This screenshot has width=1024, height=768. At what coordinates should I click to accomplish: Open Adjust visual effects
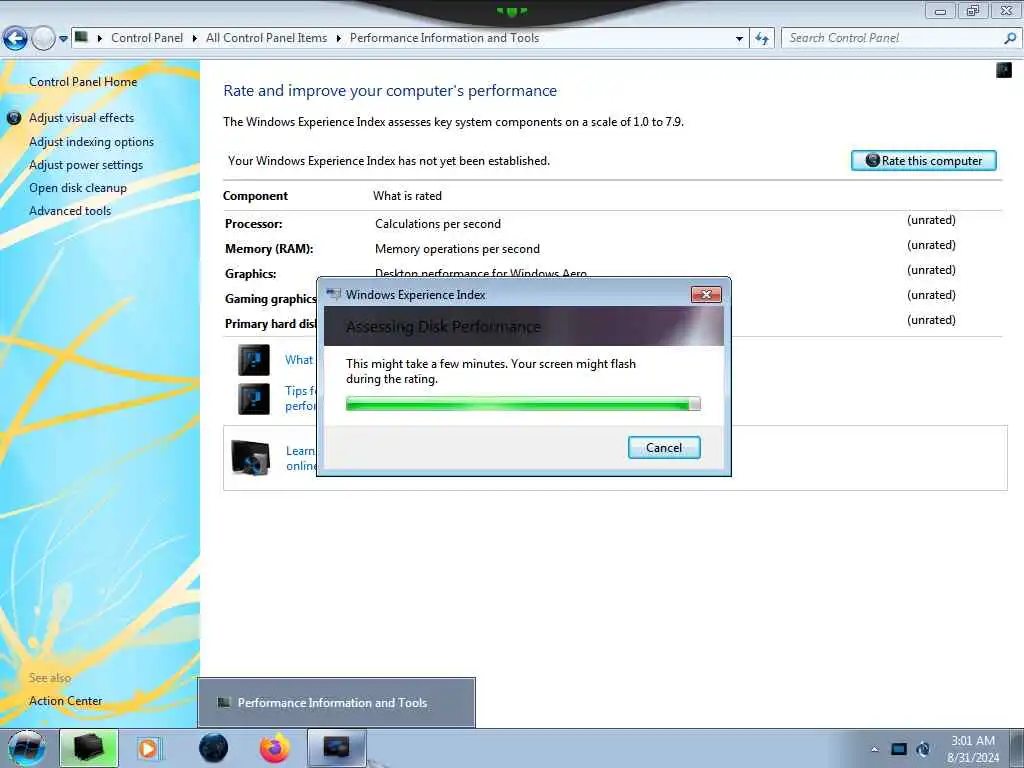(81, 118)
